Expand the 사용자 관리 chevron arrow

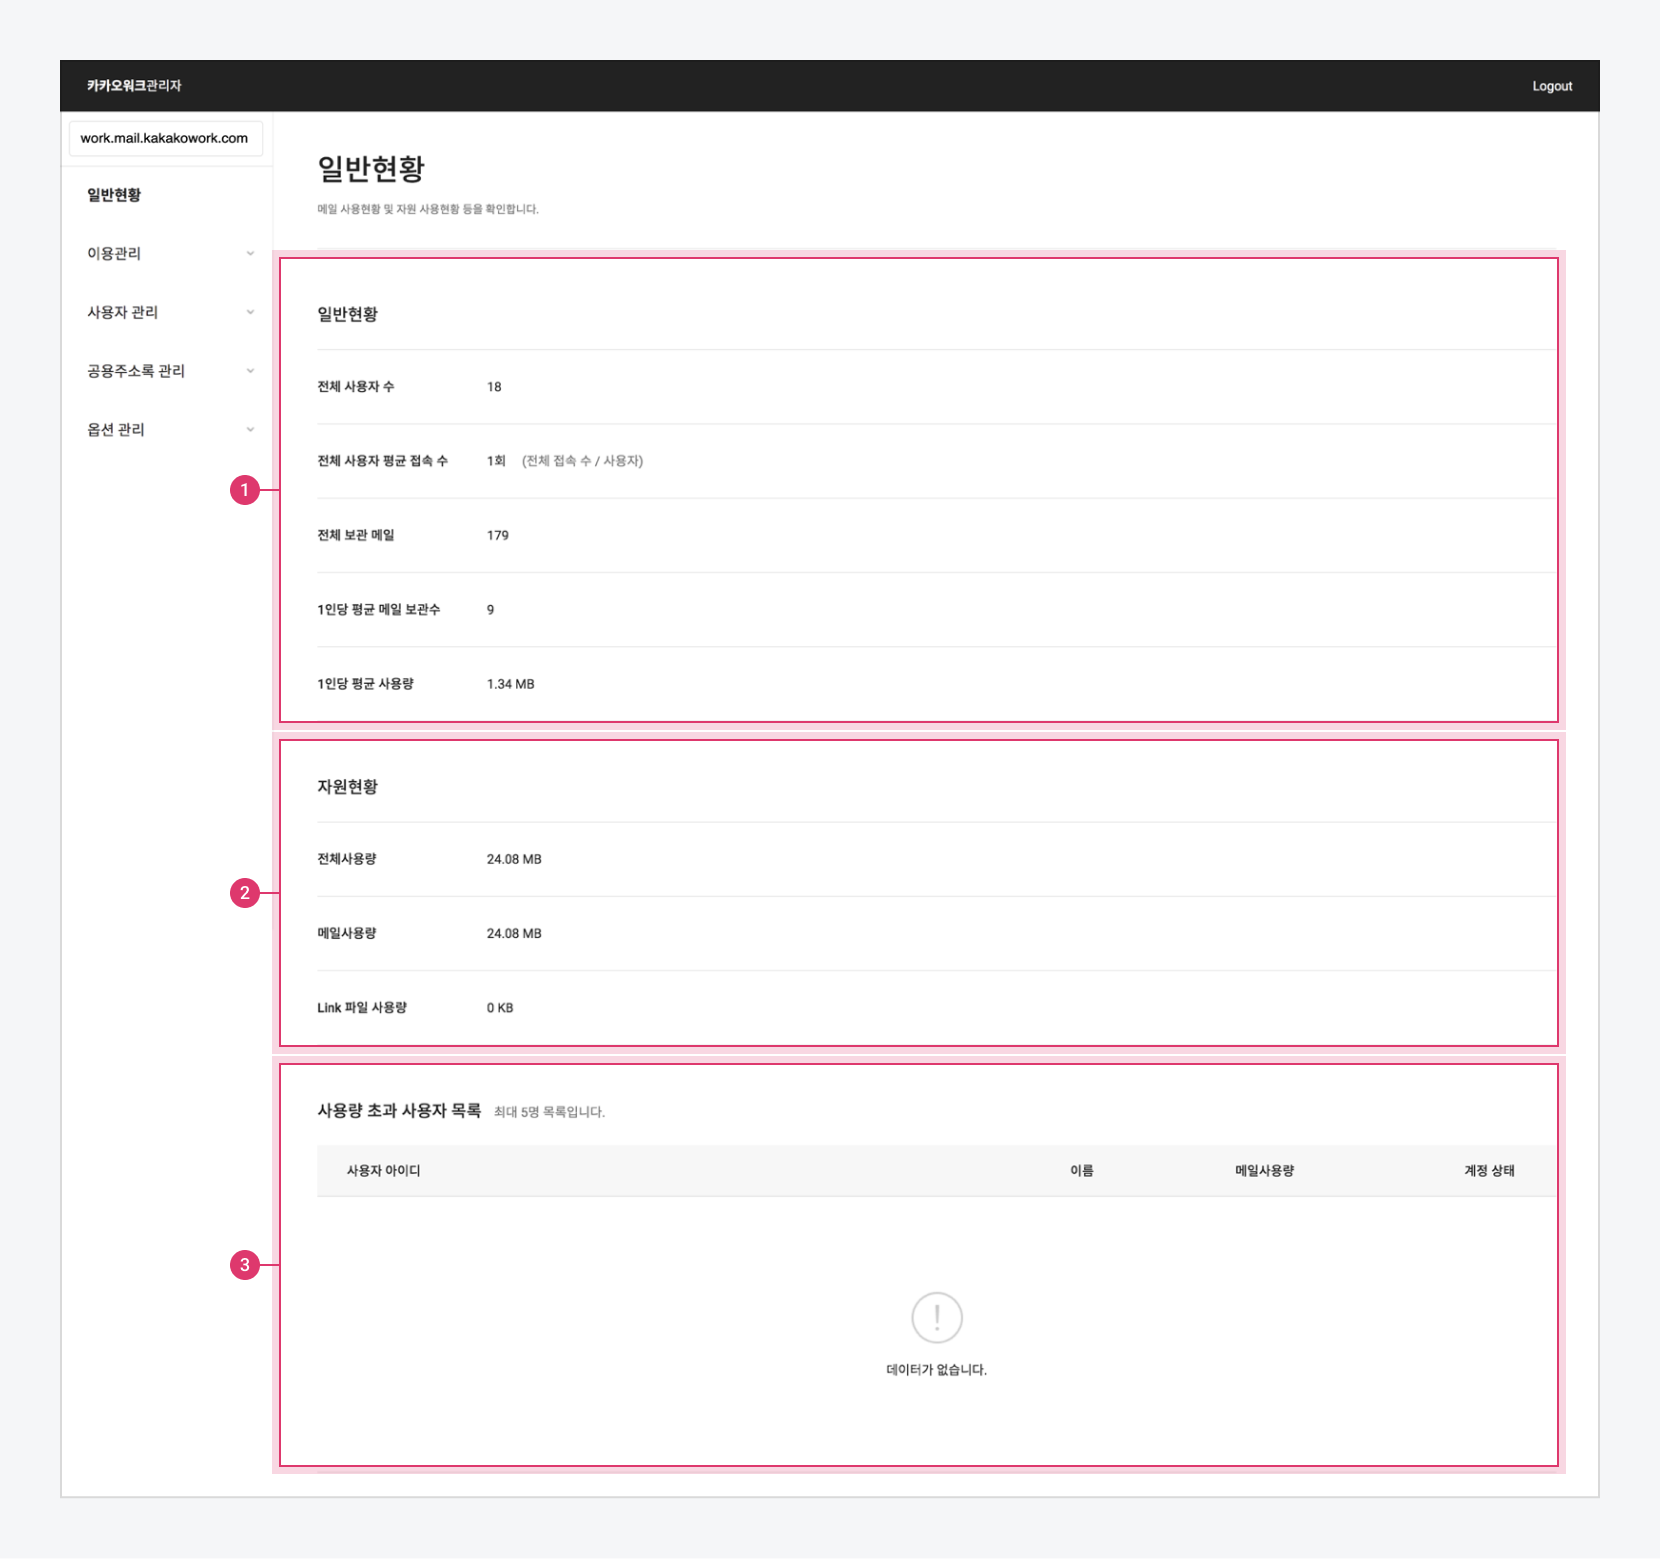click(x=250, y=312)
